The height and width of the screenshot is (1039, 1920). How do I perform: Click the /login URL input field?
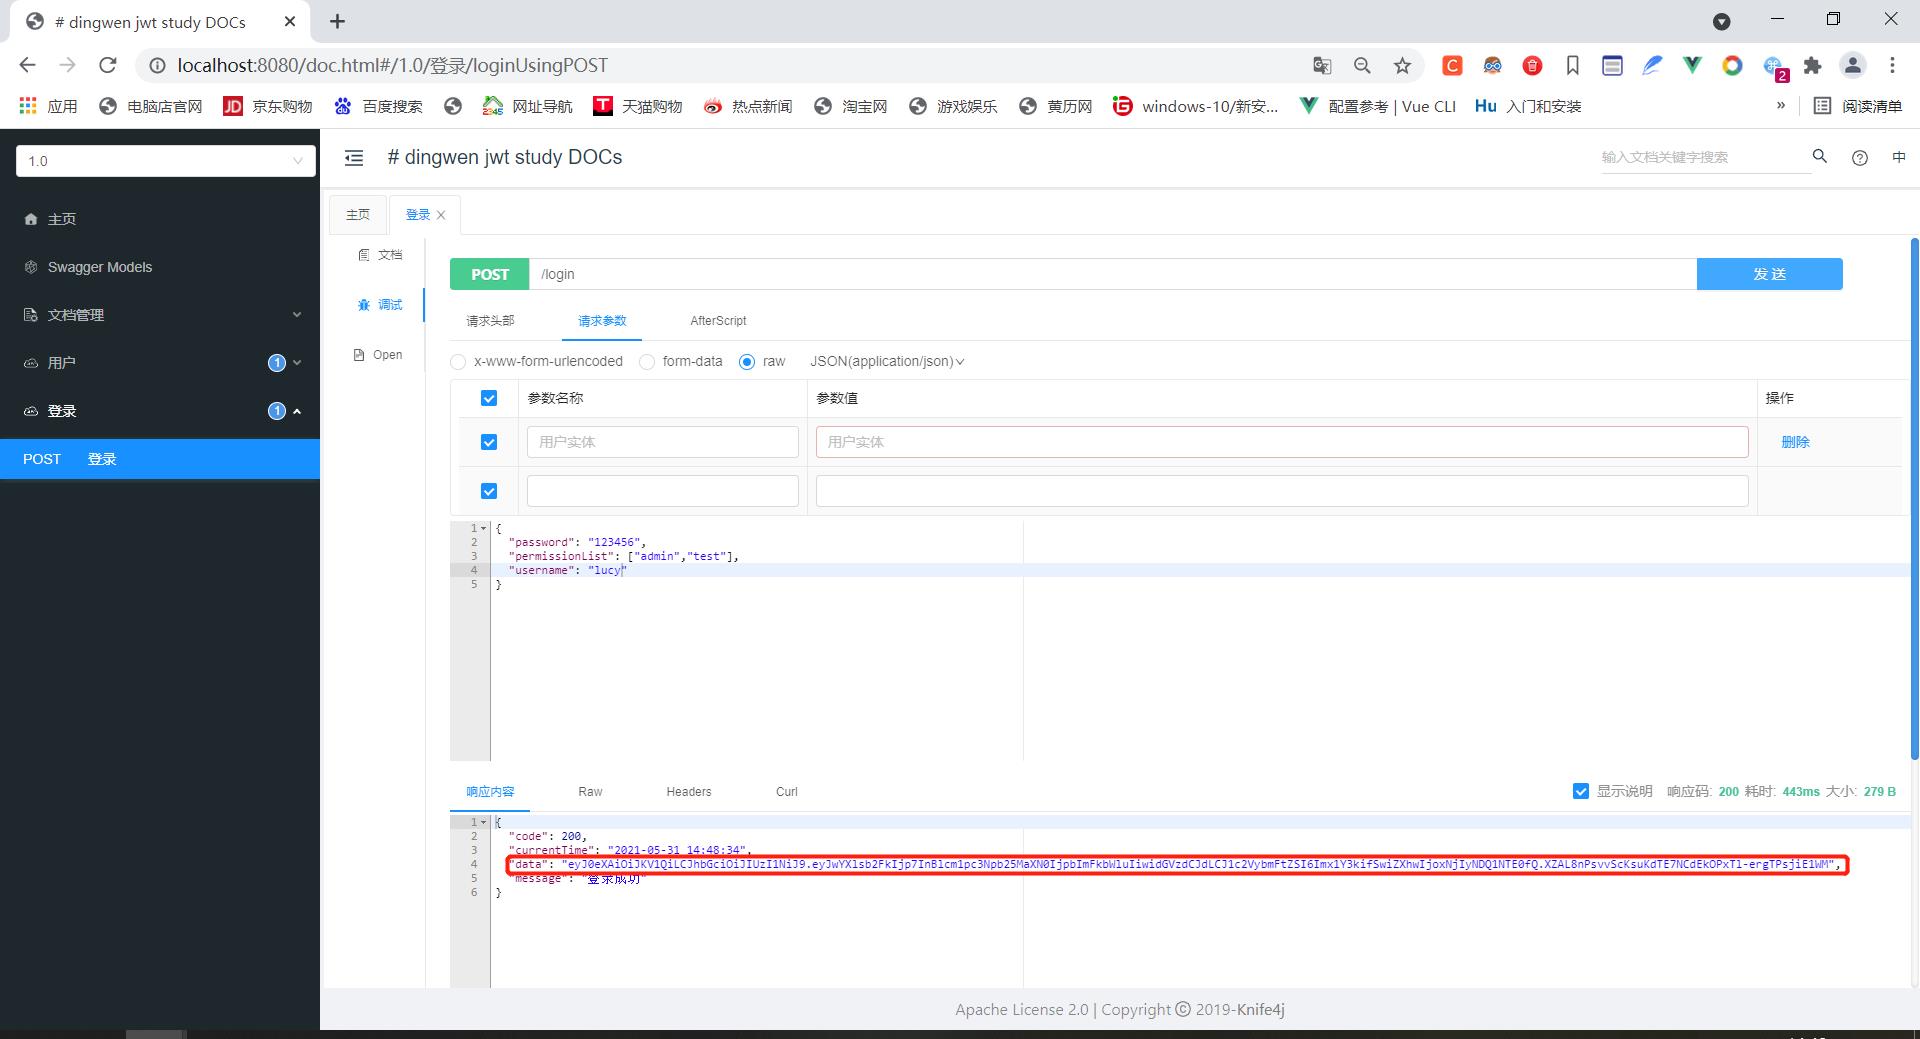click(1113, 274)
